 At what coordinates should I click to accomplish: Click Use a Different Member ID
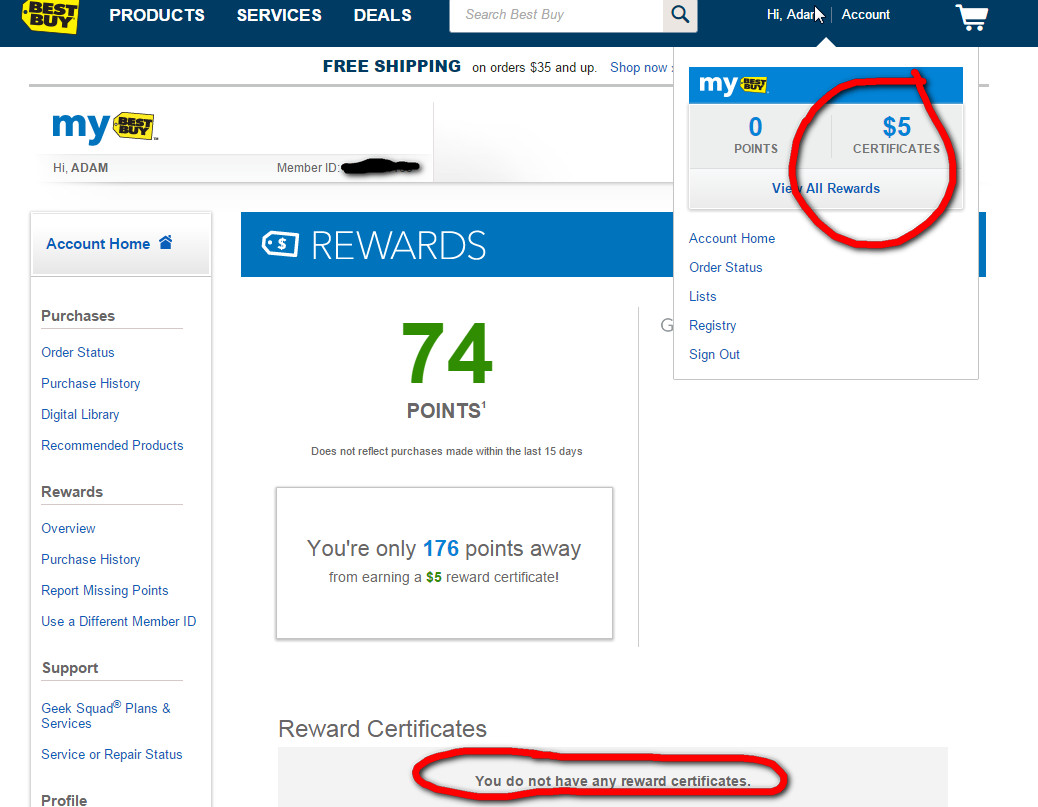tap(118, 622)
